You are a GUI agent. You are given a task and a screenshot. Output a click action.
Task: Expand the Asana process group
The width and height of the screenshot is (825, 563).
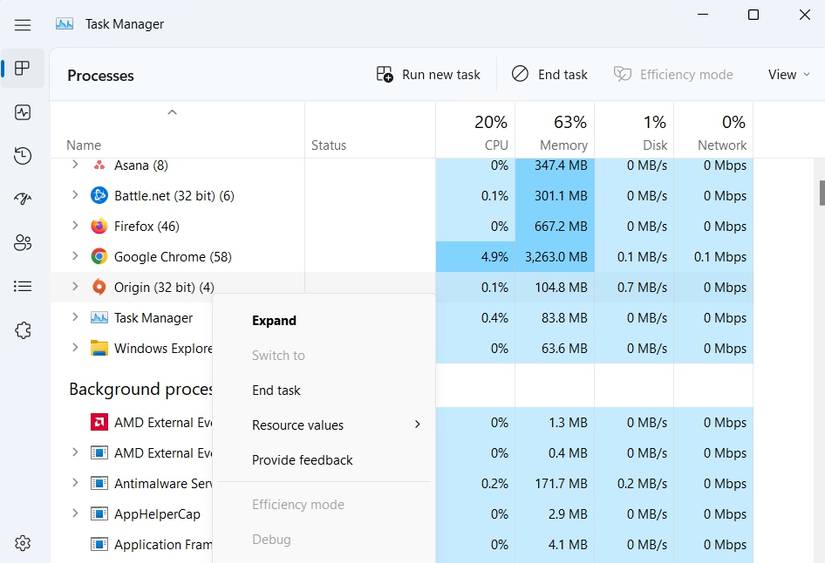(75, 165)
